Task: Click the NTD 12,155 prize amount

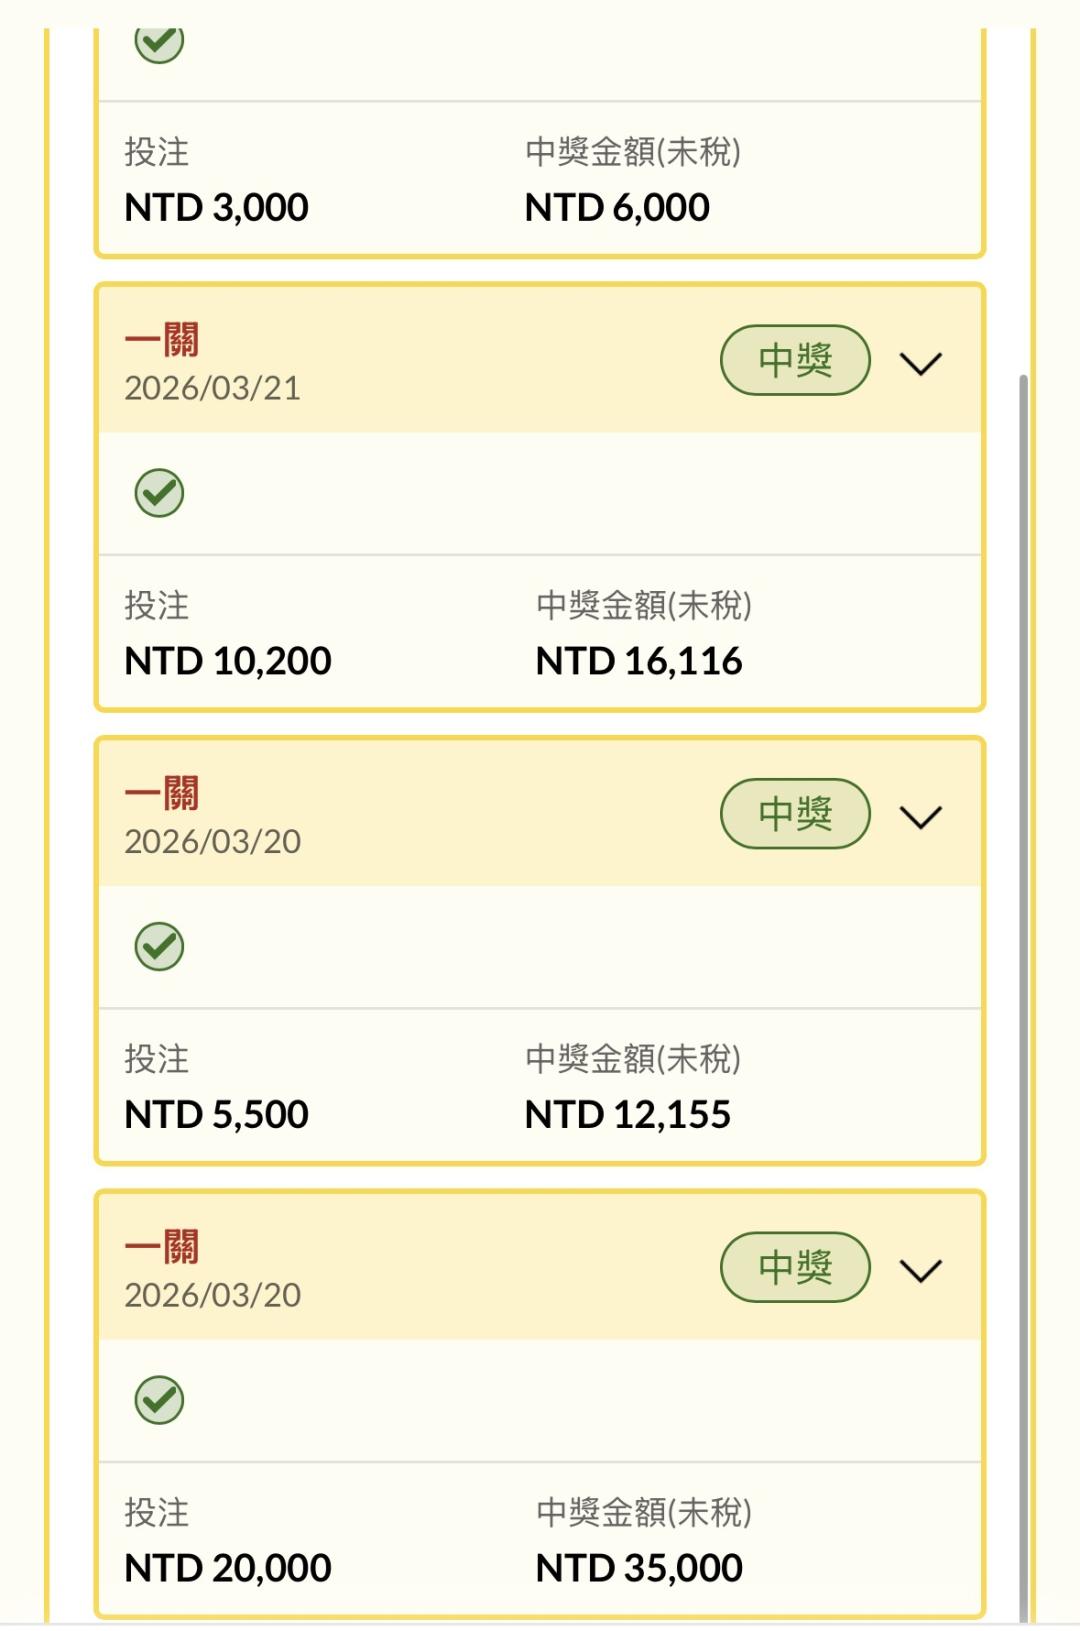Action: click(x=628, y=1115)
